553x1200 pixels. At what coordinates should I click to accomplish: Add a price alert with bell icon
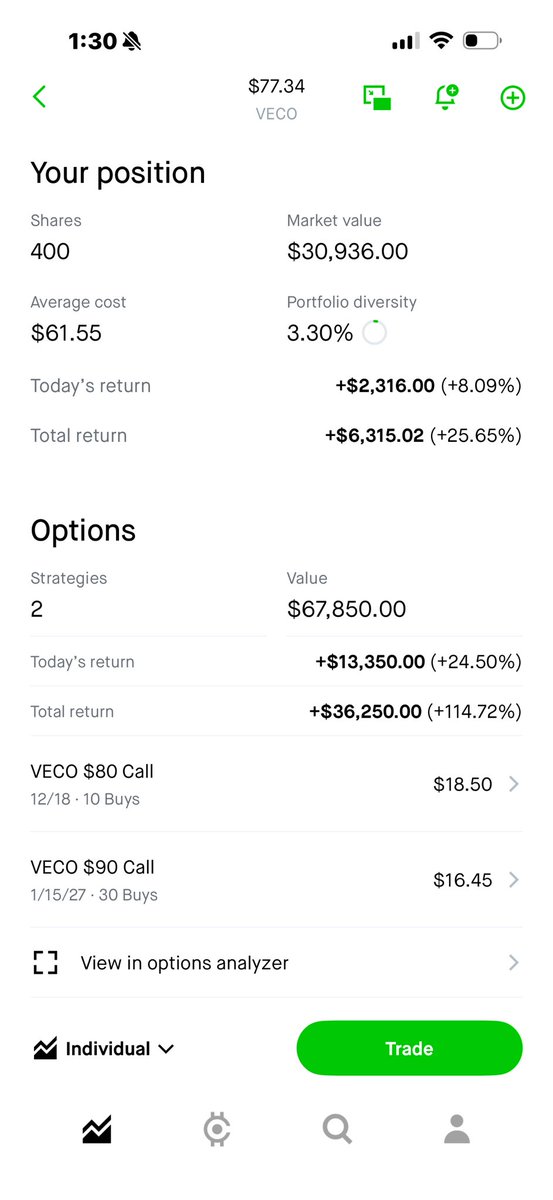[445, 97]
